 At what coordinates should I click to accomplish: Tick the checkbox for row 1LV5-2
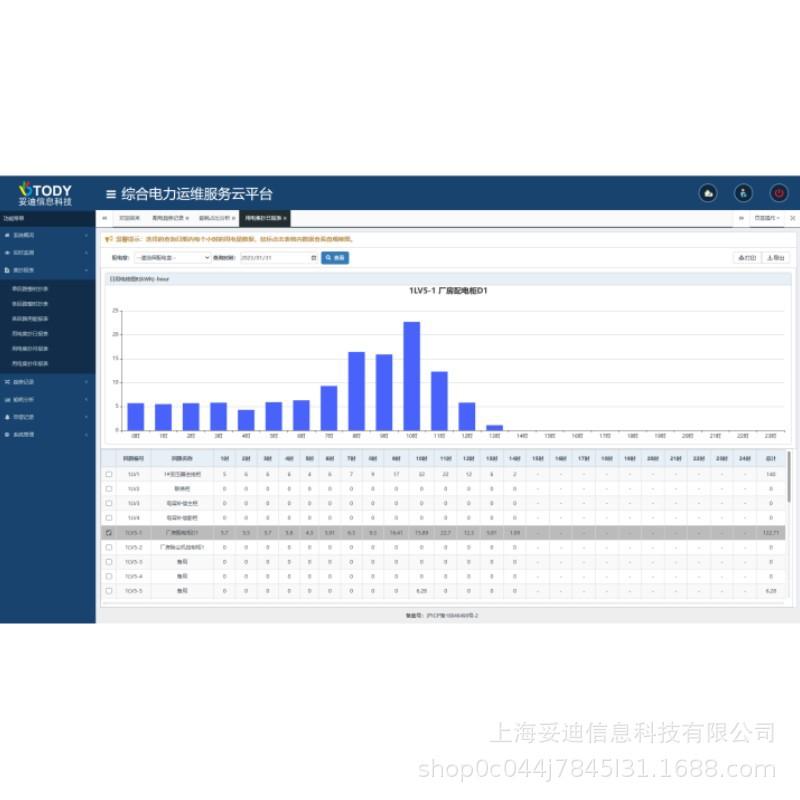[109, 547]
